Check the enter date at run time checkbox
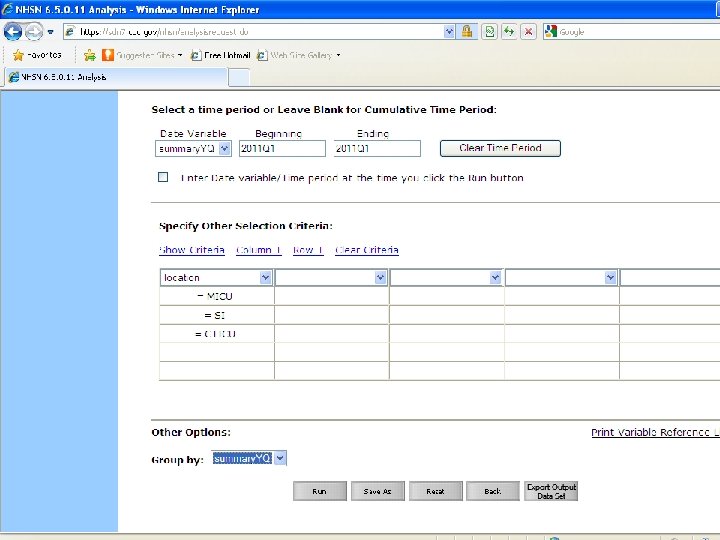 [163, 177]
